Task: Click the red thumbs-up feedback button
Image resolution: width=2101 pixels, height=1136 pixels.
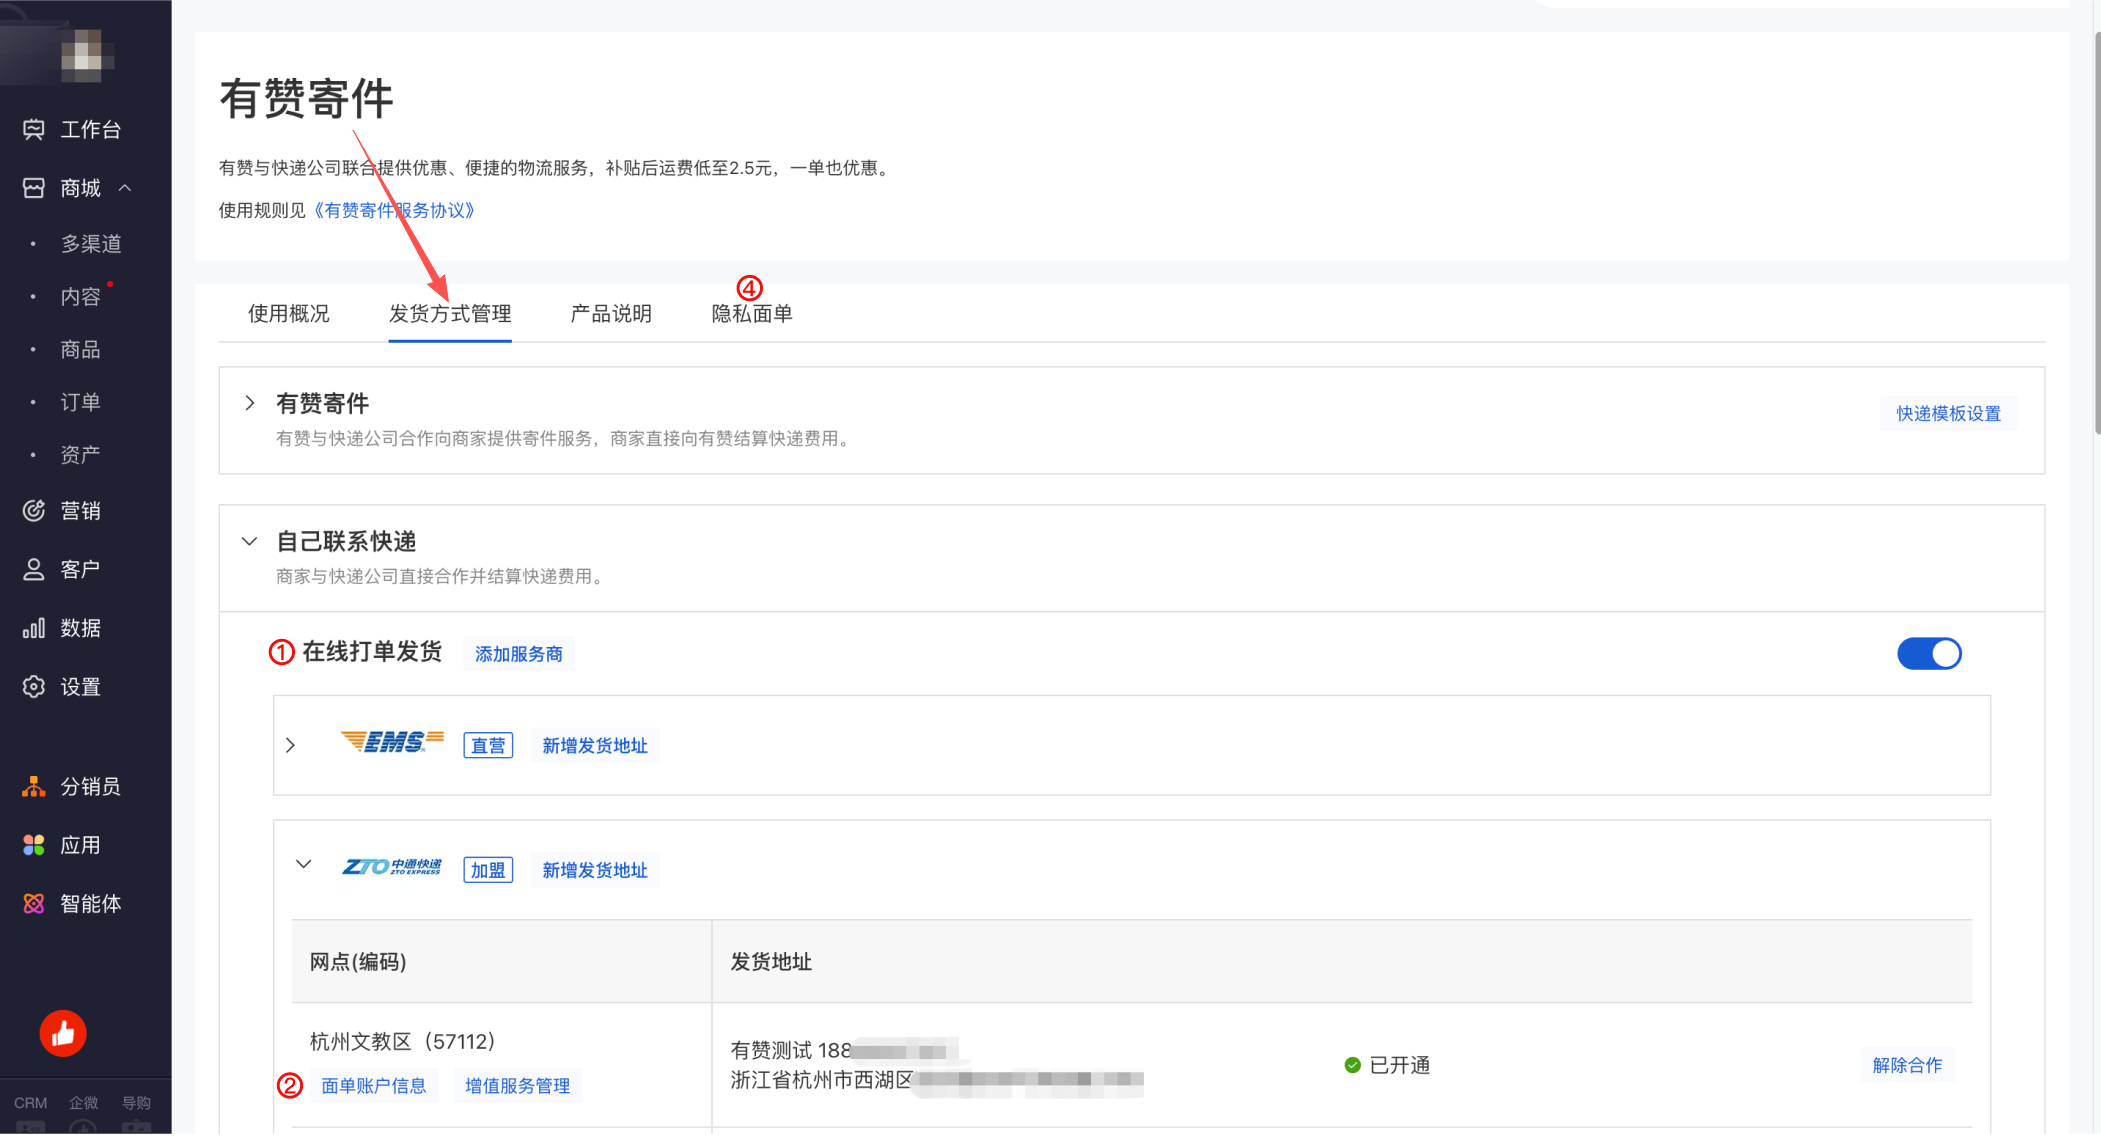Action: click(x=63, y=1033)
